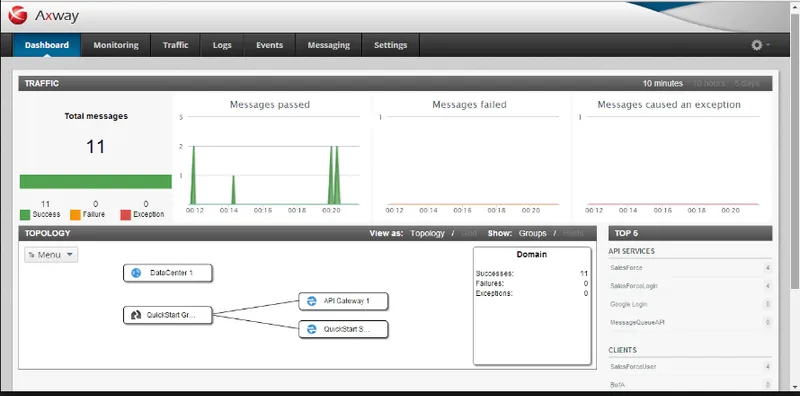Click the DataCenter 1 globe icon

click(x=136, y=273)
